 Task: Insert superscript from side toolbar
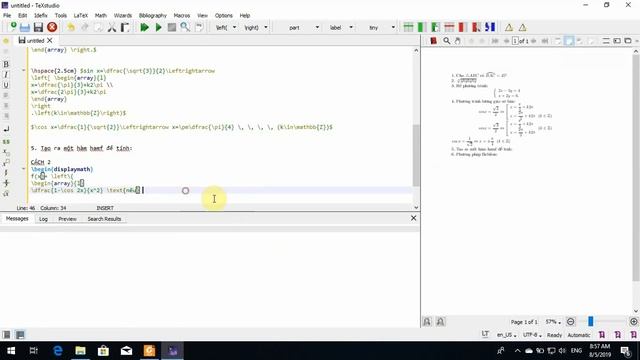tap(6, 162)
